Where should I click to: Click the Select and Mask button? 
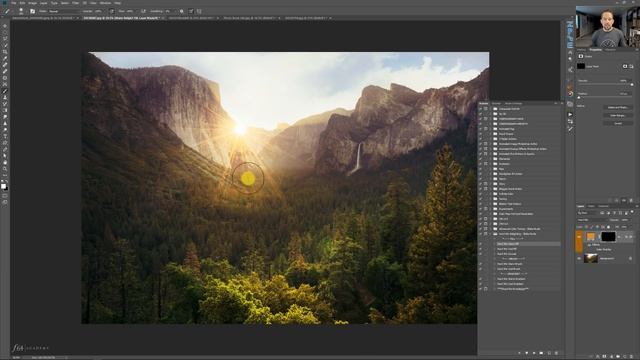618,108
